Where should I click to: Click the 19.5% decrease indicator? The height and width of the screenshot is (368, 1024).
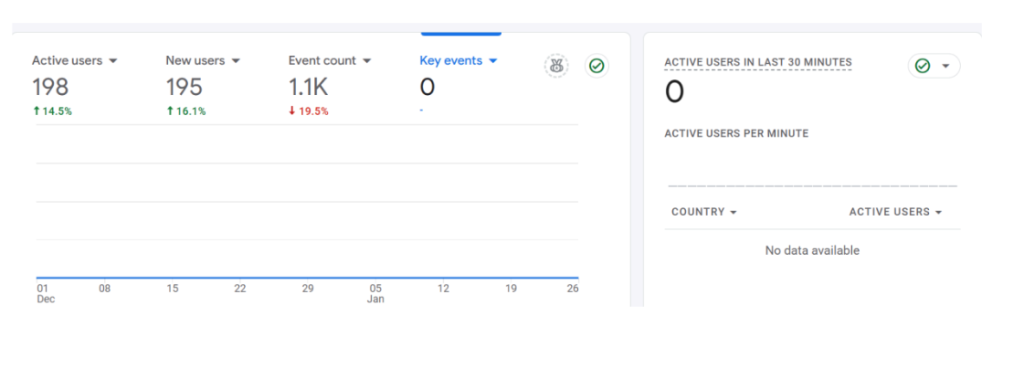pos(308,112)
